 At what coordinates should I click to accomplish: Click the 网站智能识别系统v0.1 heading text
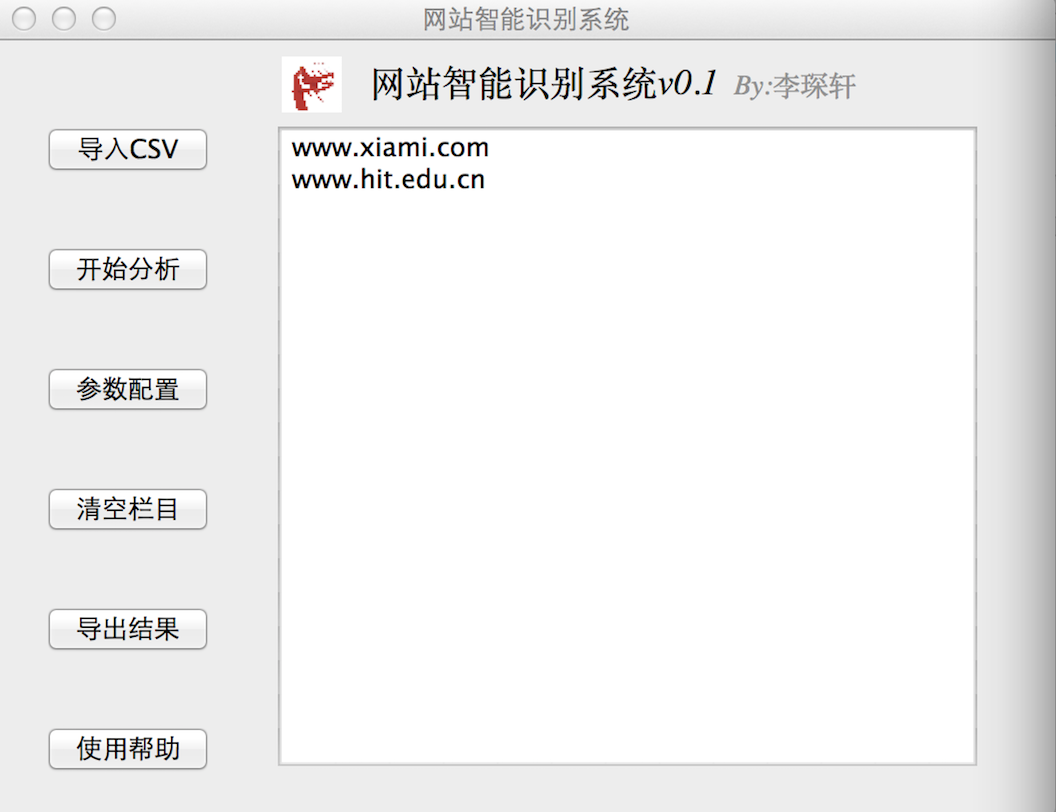coord(543,85)
